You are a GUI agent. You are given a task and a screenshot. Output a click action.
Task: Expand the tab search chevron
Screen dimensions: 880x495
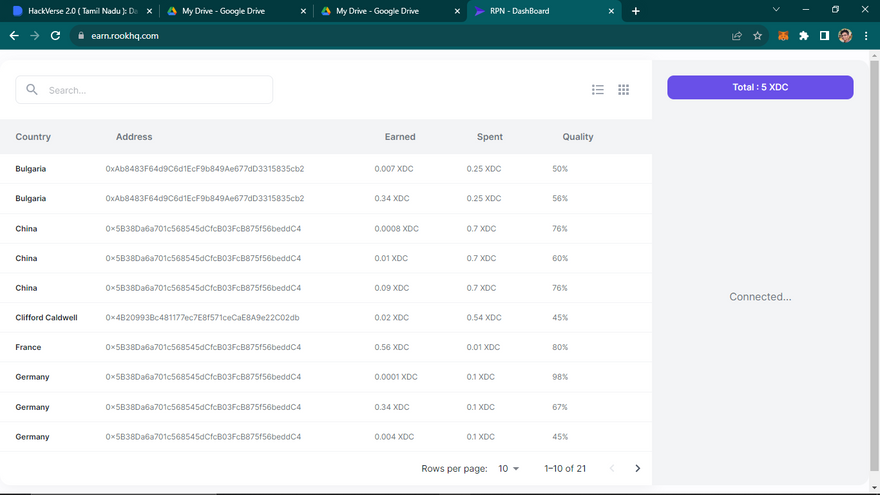[778, 10]
